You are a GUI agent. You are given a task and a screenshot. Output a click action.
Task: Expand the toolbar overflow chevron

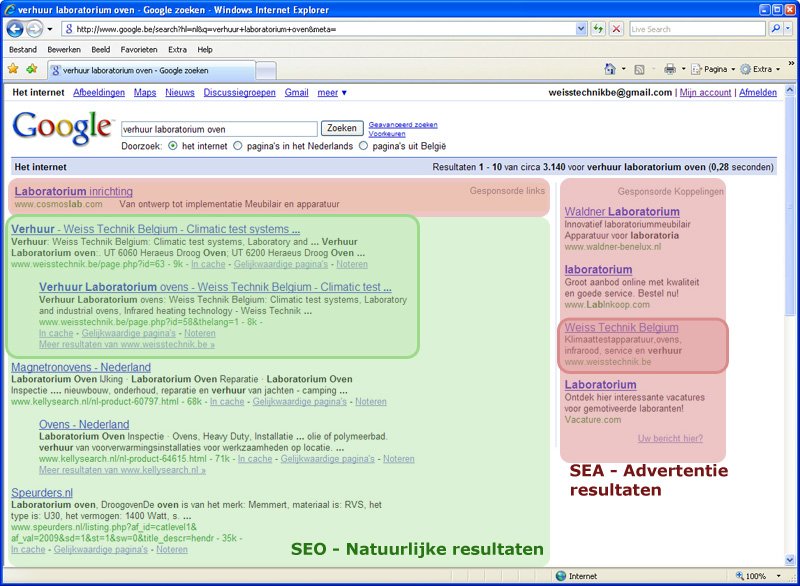(791, 63)
